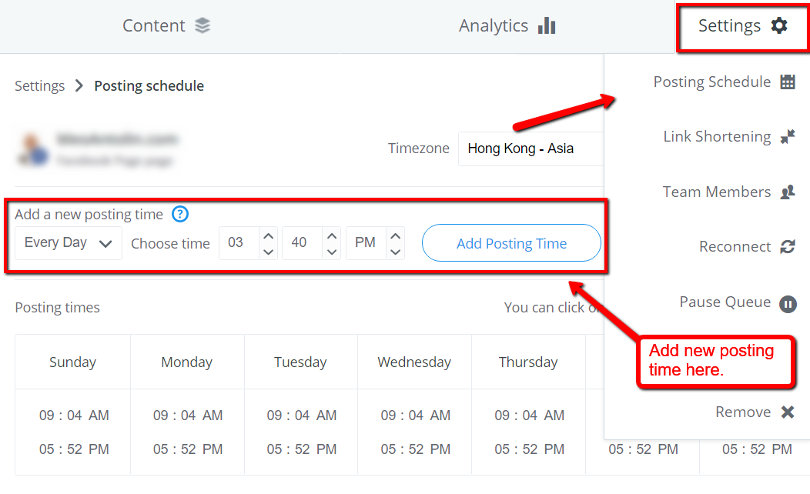Toggle AM/PM with down arrow

click(x=395, y=252)
